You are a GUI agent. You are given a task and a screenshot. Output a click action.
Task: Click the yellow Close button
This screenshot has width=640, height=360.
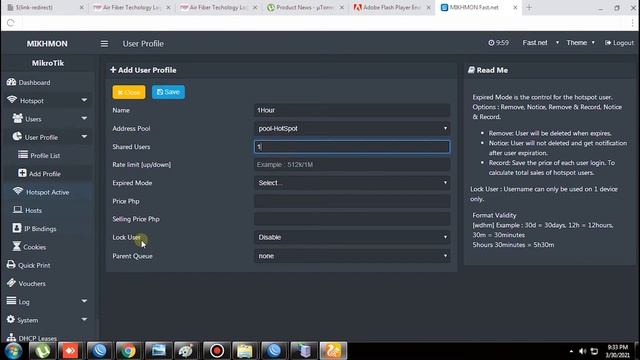pyautogui.click(x=129, y=92)
